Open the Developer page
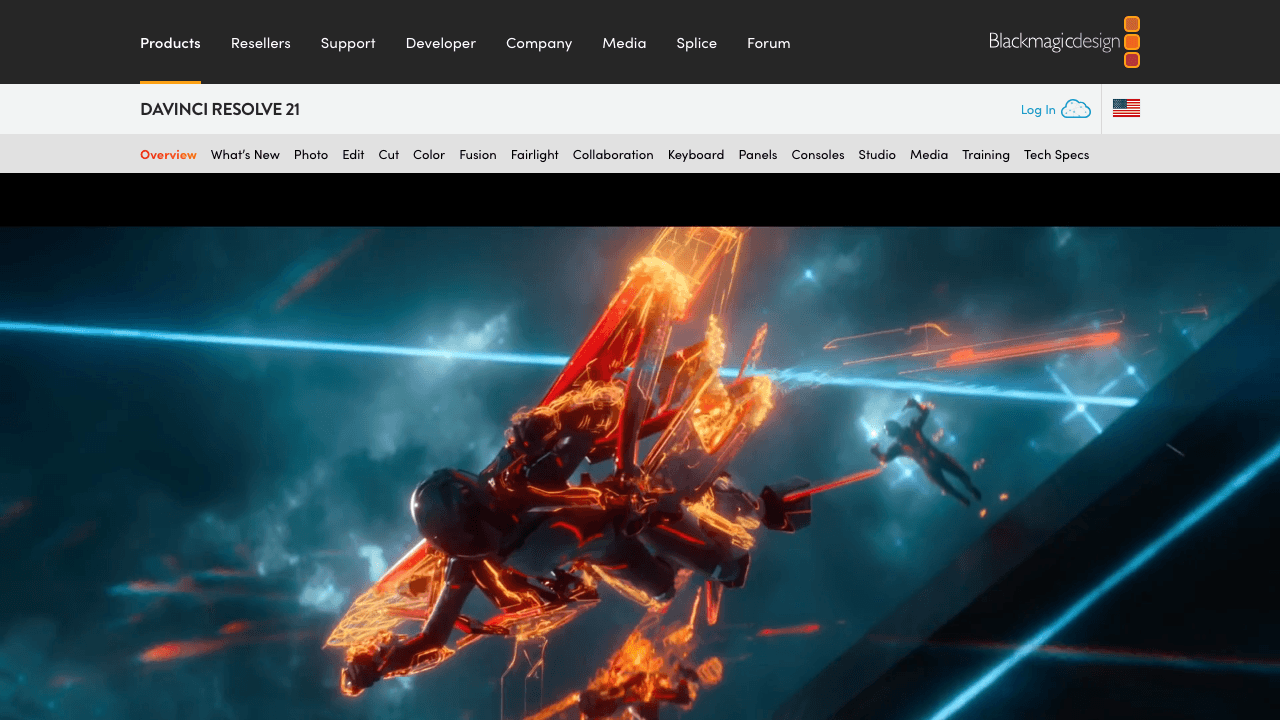Image resolution: width=1280 pixels, height=720 pixels. pos(441,43)
